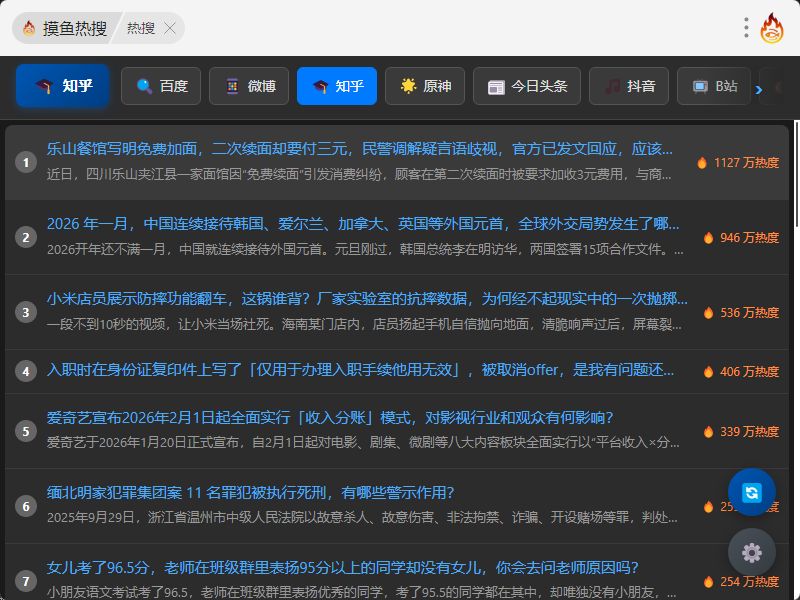Switch to the 百度 hot search tab
Screen dimensions: 800x600
pos(161,86)
